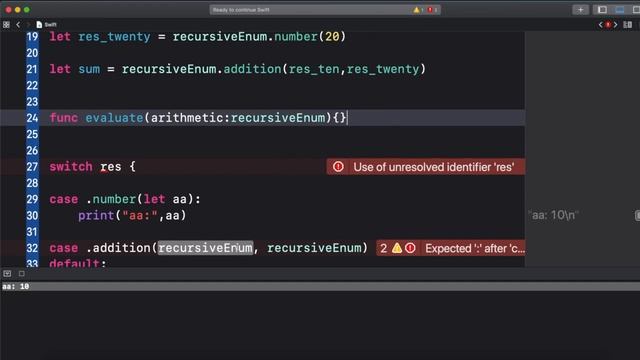This screenshot has width=640, height=360.
Task: Open 'Use of unresolved identifier res' error message
Action: [x=433, y=167]
